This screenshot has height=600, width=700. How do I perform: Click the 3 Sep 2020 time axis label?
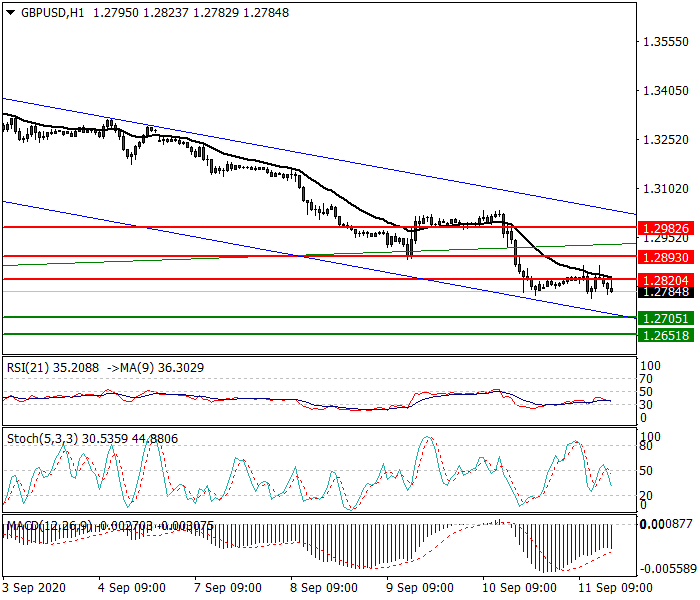34,588
